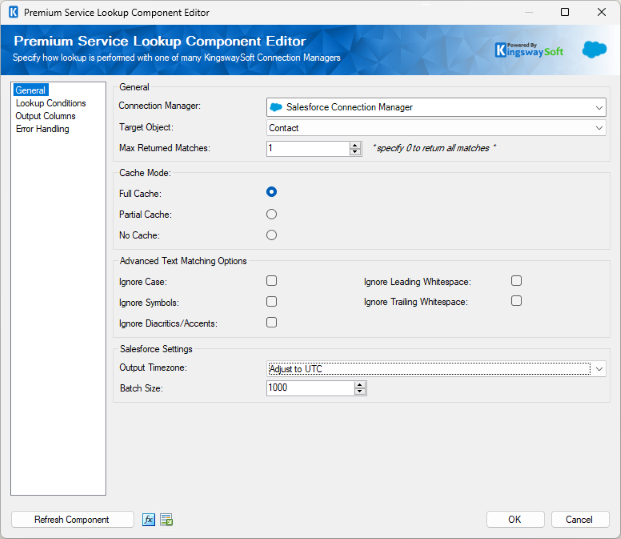Screen dimensions: 621x539
Task: Open the Connection Manager dropdown
Action: (x=599, y=107)
